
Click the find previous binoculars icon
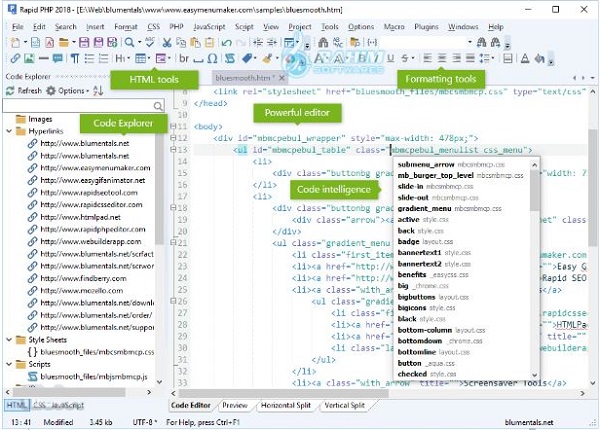pyautogui.click(x=481, y=42)
